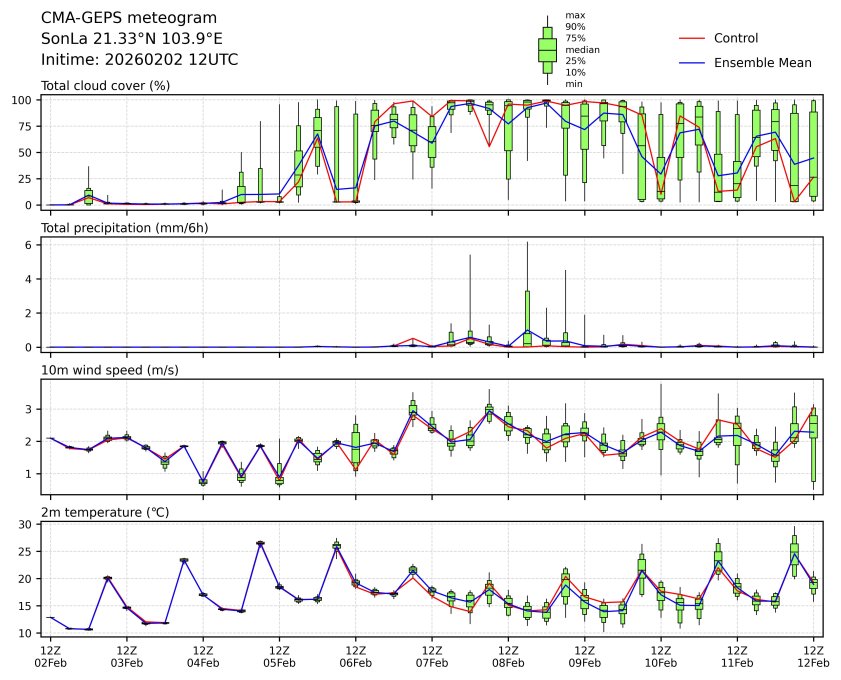Click the tallest green precipitation box near 08Feb
The height and width of the screenshot is (680, 841).
pos(527,317)
